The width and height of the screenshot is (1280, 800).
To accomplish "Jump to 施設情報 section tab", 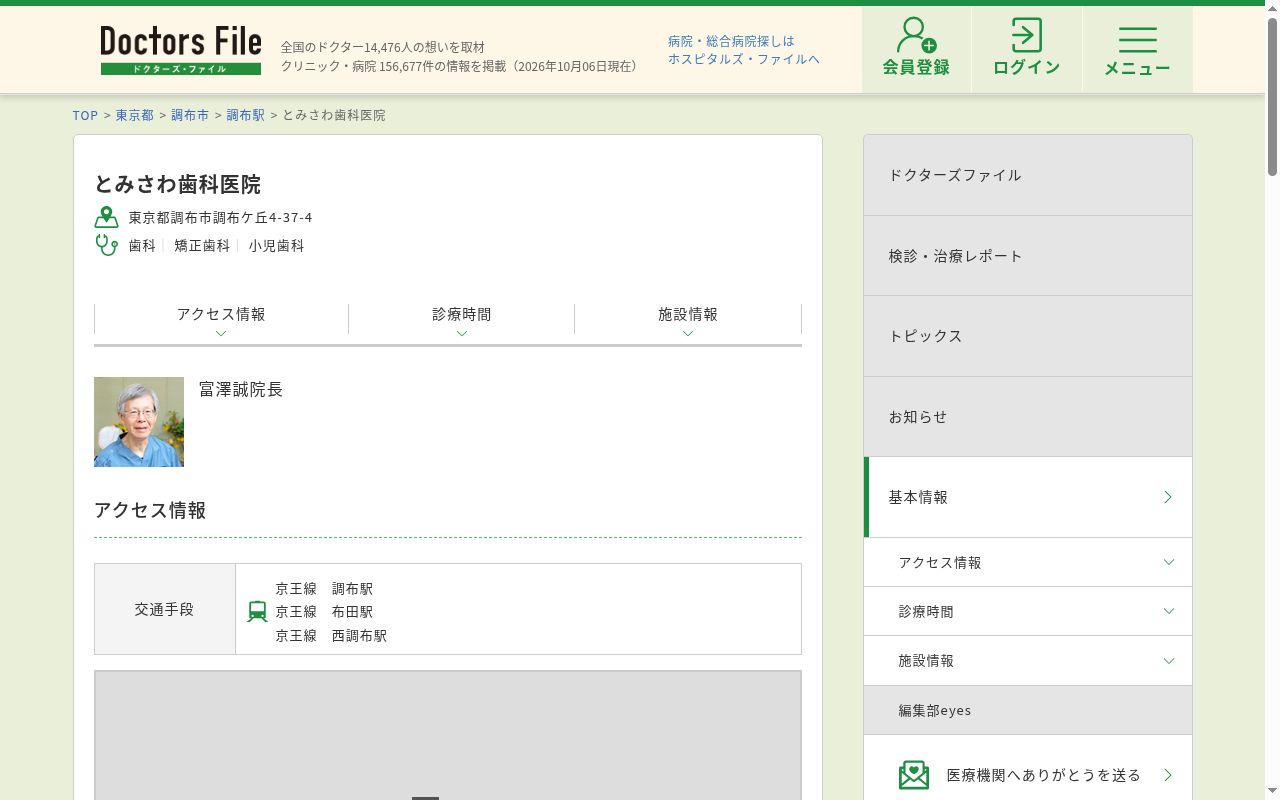I will coord(688,321).
